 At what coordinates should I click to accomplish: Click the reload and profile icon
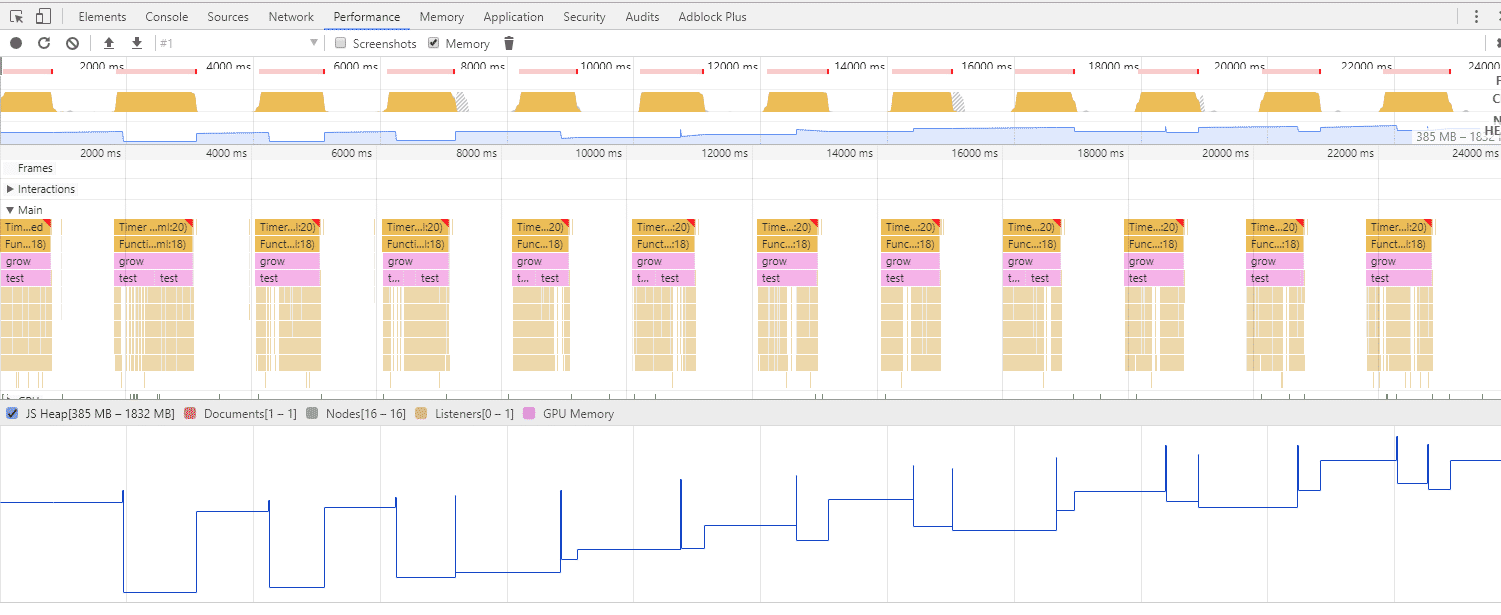pyautogui.click(x=44, y=43)
